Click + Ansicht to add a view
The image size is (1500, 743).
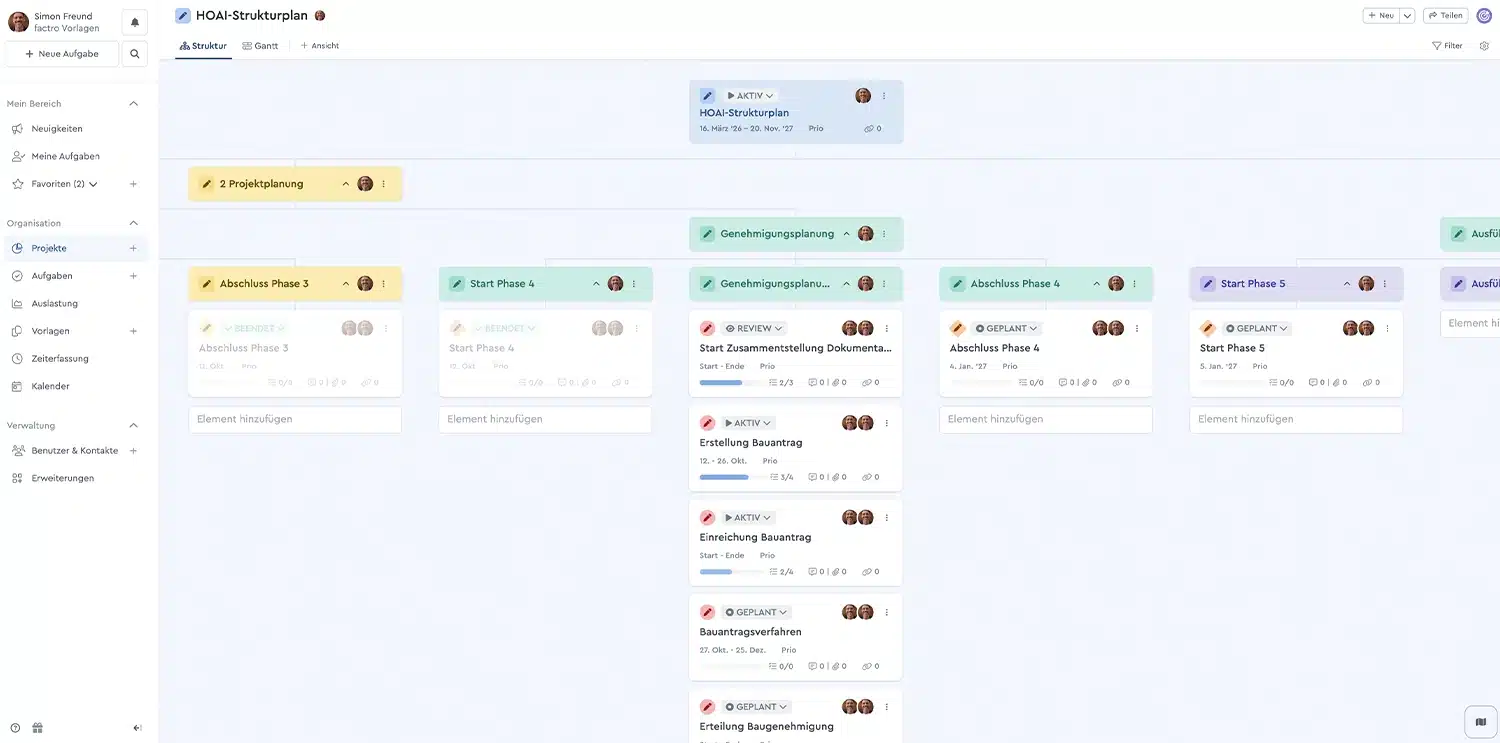[x=318, y=45]
